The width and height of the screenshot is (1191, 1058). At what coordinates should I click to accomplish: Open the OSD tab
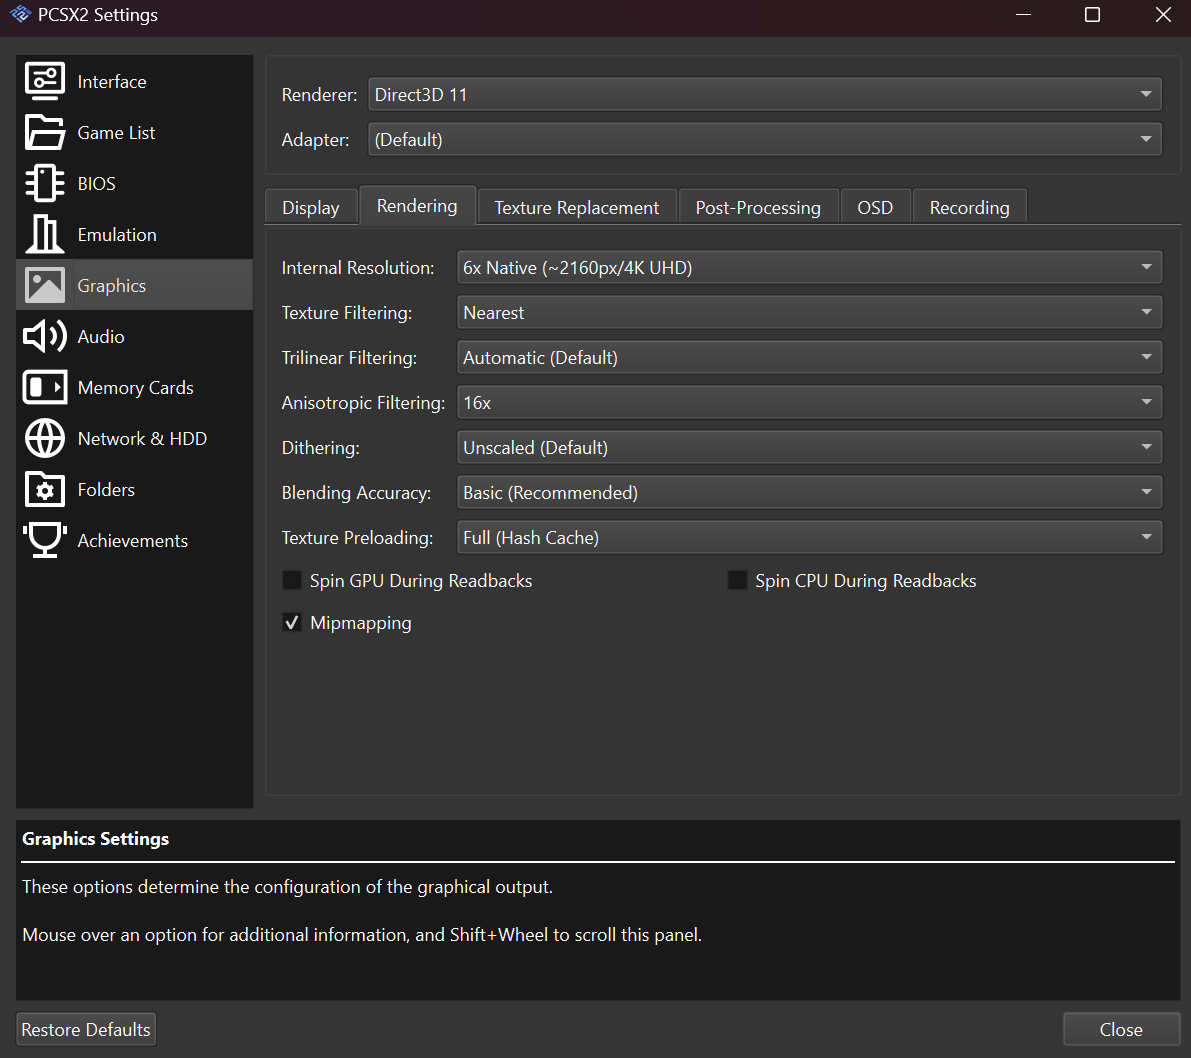[875, 207]
